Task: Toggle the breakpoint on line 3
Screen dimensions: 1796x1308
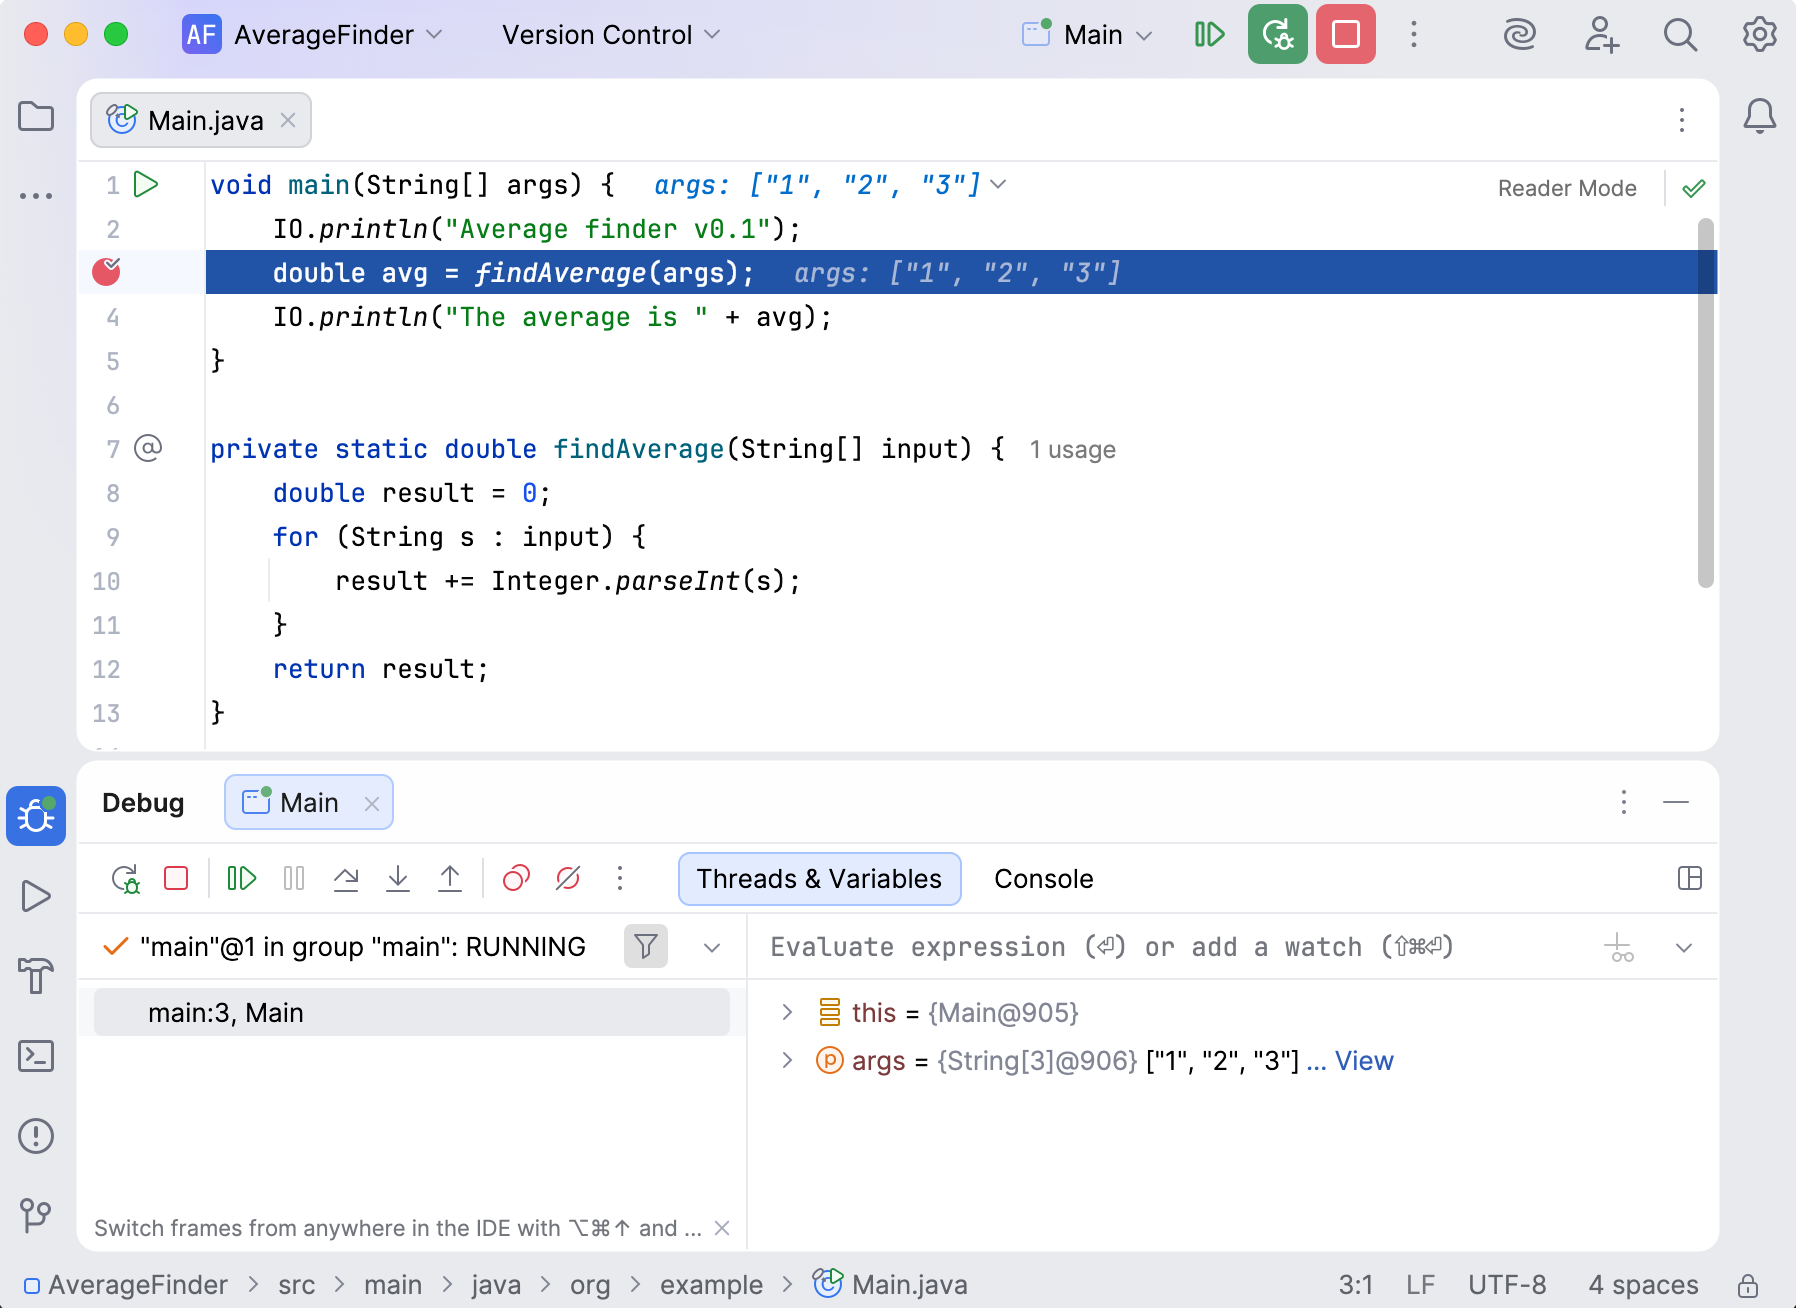Action: click(105, 271)
